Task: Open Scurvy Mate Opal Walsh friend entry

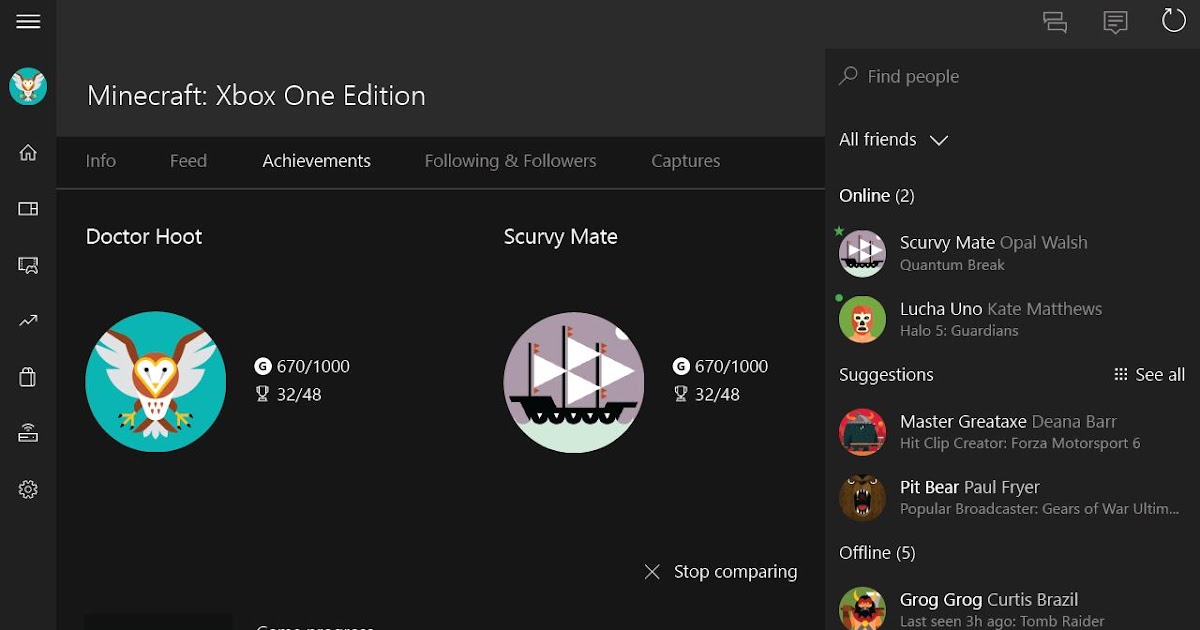Action: pyautogui.click(x=1012, y=253)
